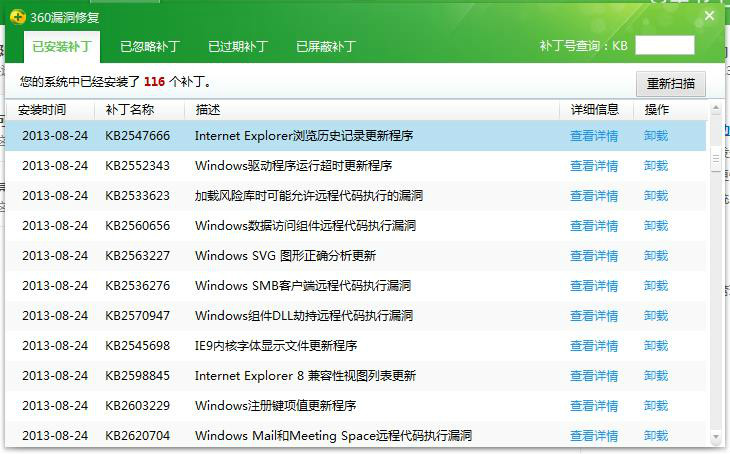View details for KB2603229

[x=594, y=406]
